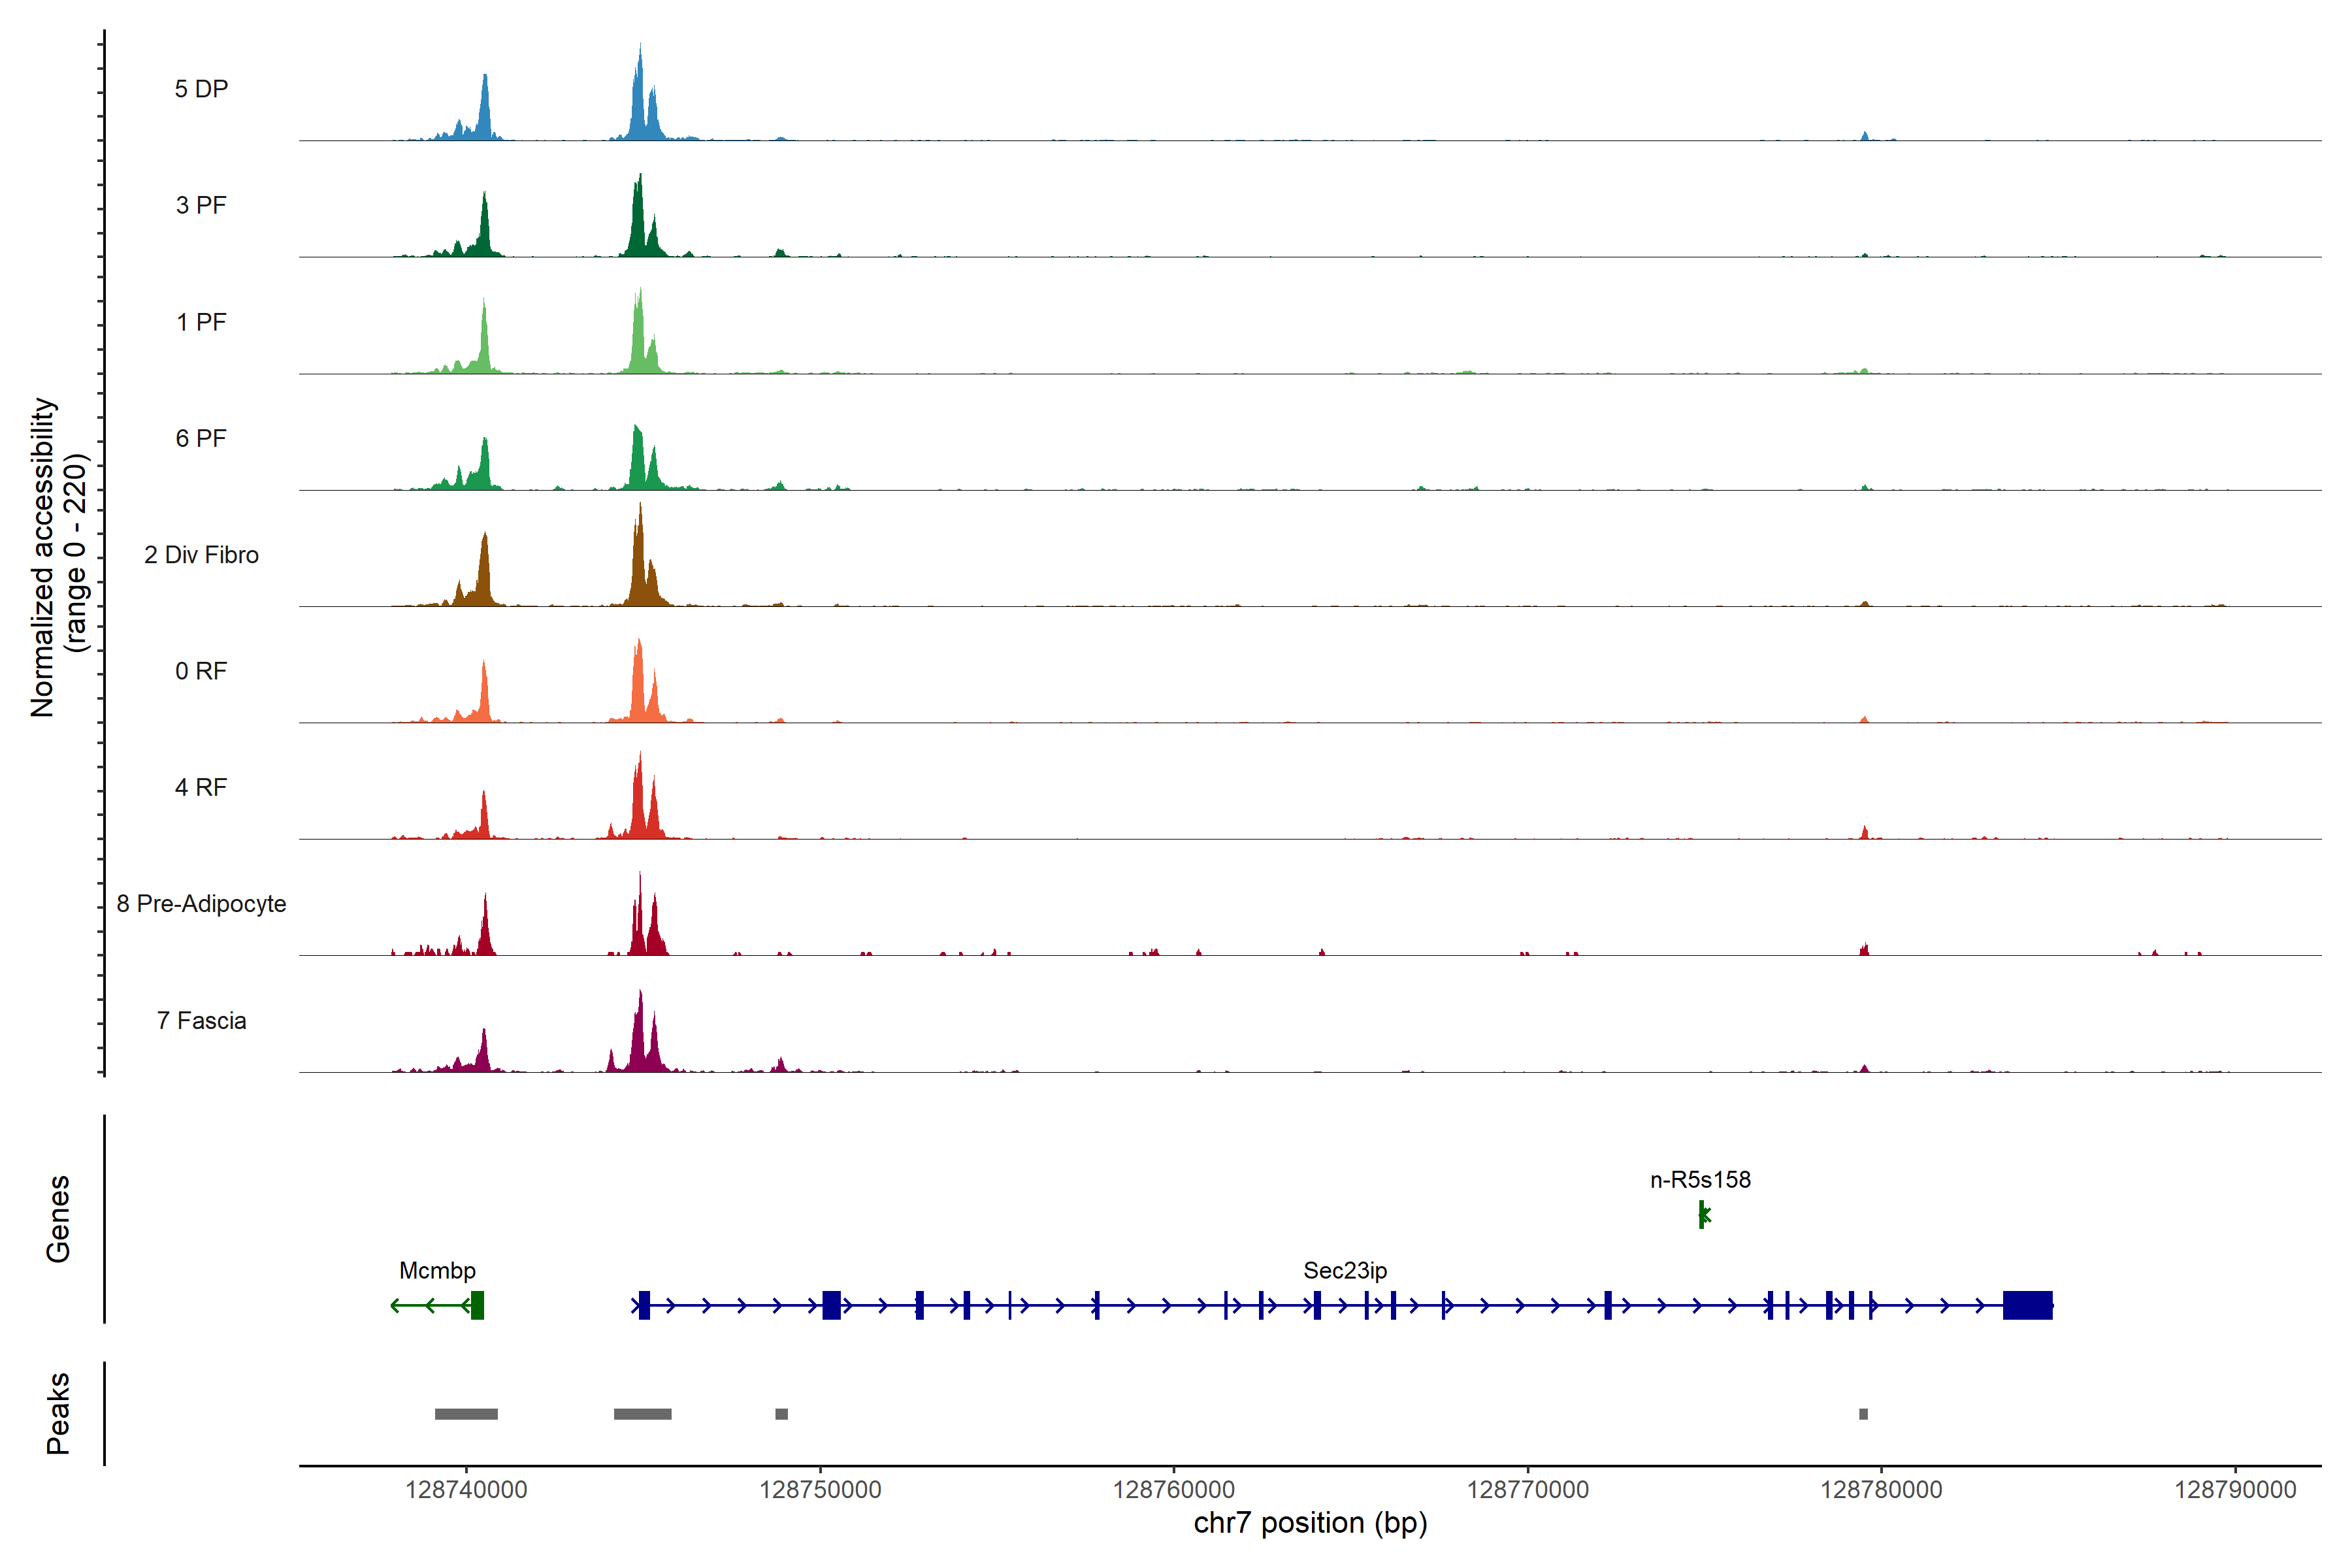This screenshot has height=1568, width=2352.
Task: Click the 128750000 axis tick label
Action: (820, 1490)
